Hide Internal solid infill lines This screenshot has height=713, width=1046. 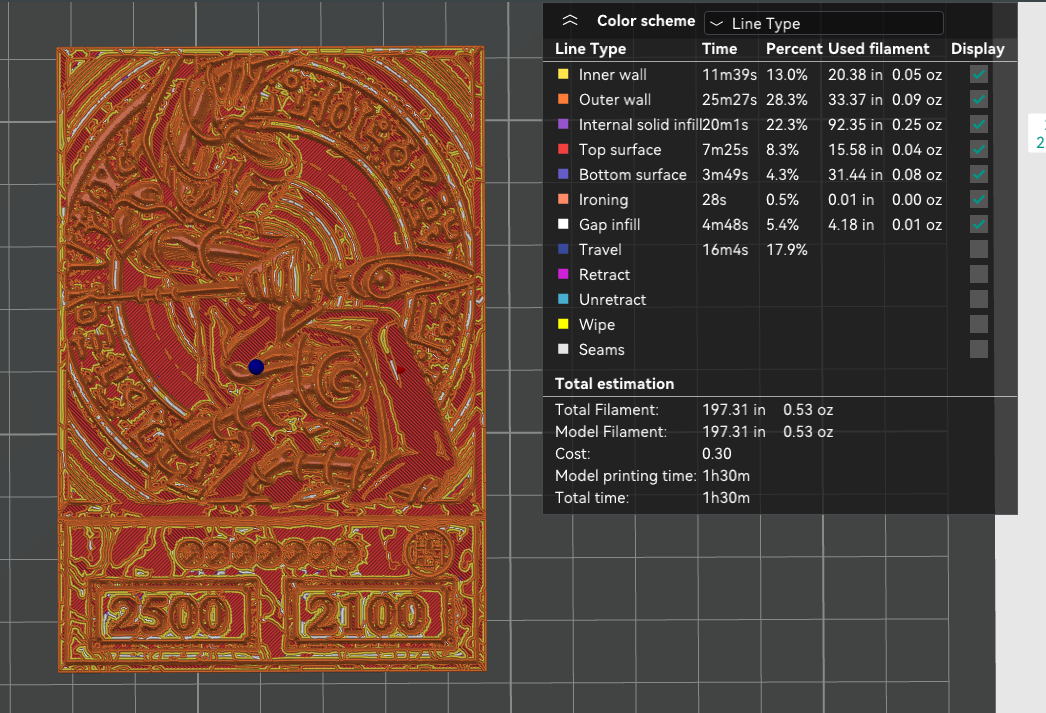[x=979, y=124]
